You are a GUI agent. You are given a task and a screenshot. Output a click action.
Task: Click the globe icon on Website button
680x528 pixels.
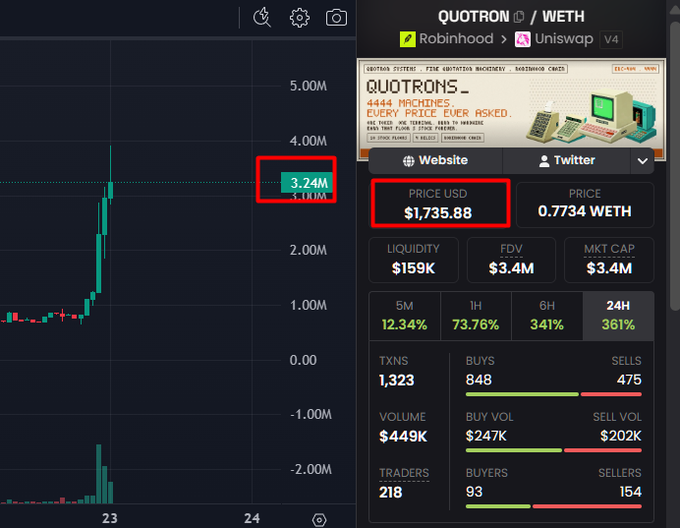tap(409, 161)
